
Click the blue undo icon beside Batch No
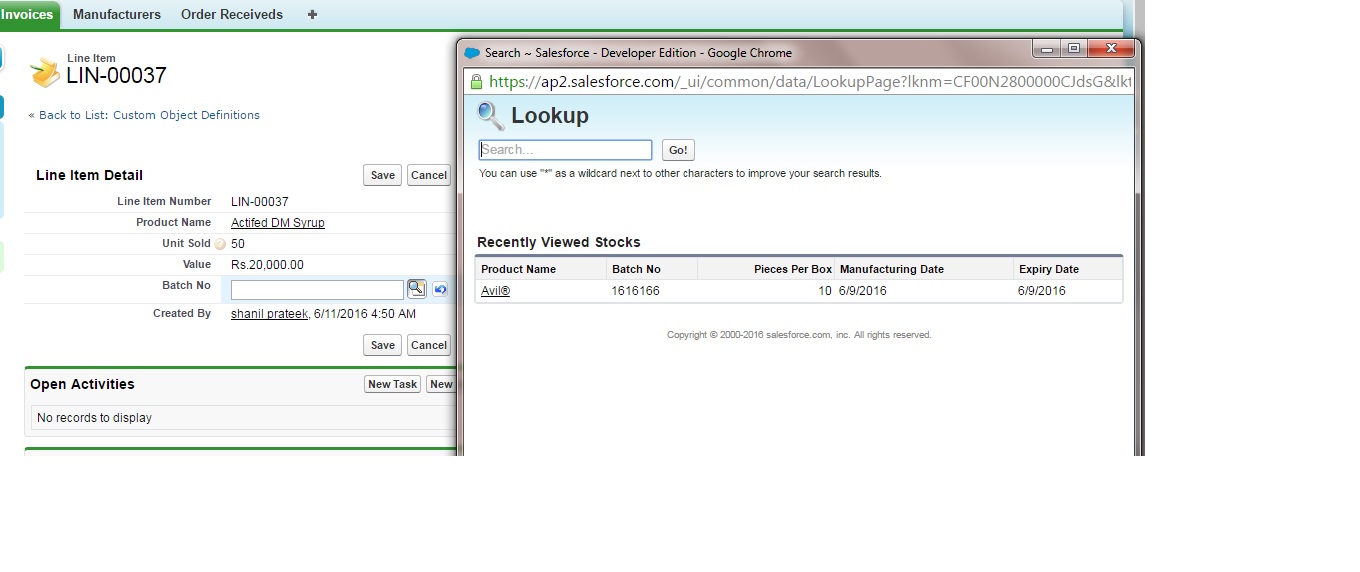coord(440,289)
